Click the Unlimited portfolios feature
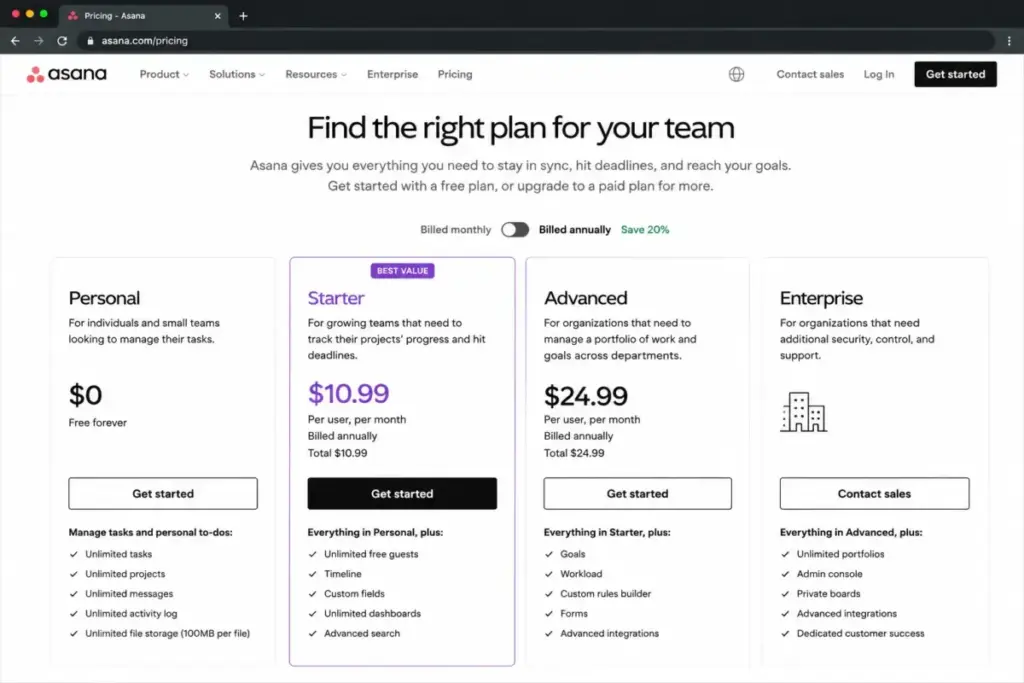The height and width of the screenshot is (683, 1024). (x=840, y=554)
